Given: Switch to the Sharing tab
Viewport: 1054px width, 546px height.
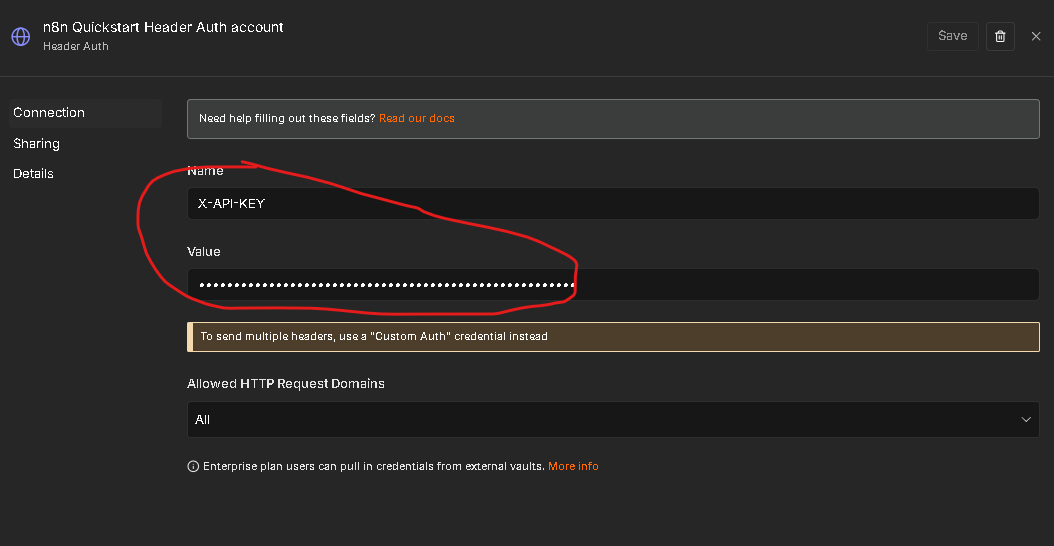Looking at the screenshot, I should point(36,144).
